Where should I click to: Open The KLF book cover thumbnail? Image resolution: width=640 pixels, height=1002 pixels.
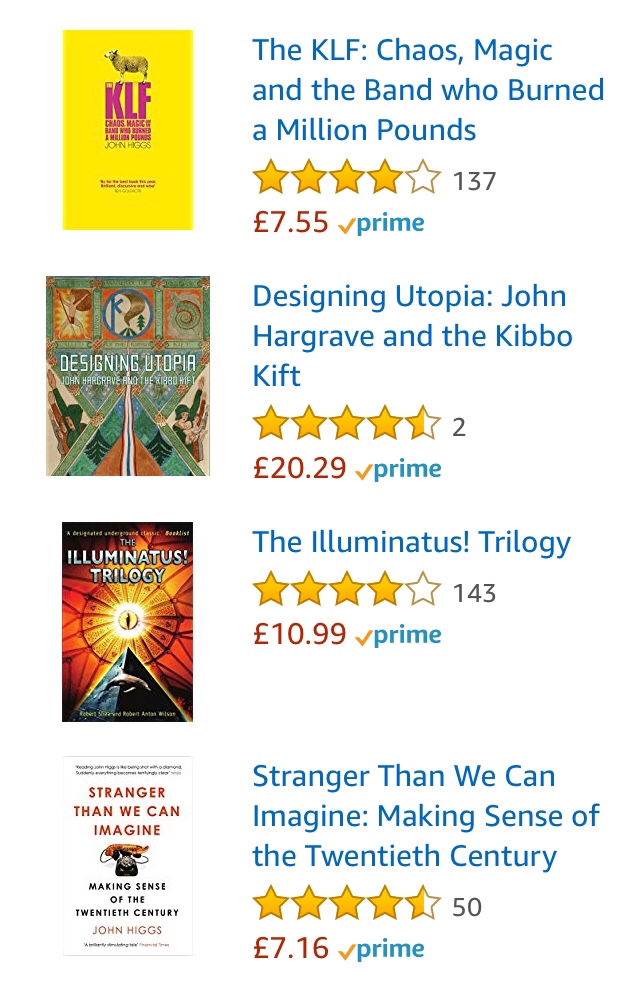127,130
